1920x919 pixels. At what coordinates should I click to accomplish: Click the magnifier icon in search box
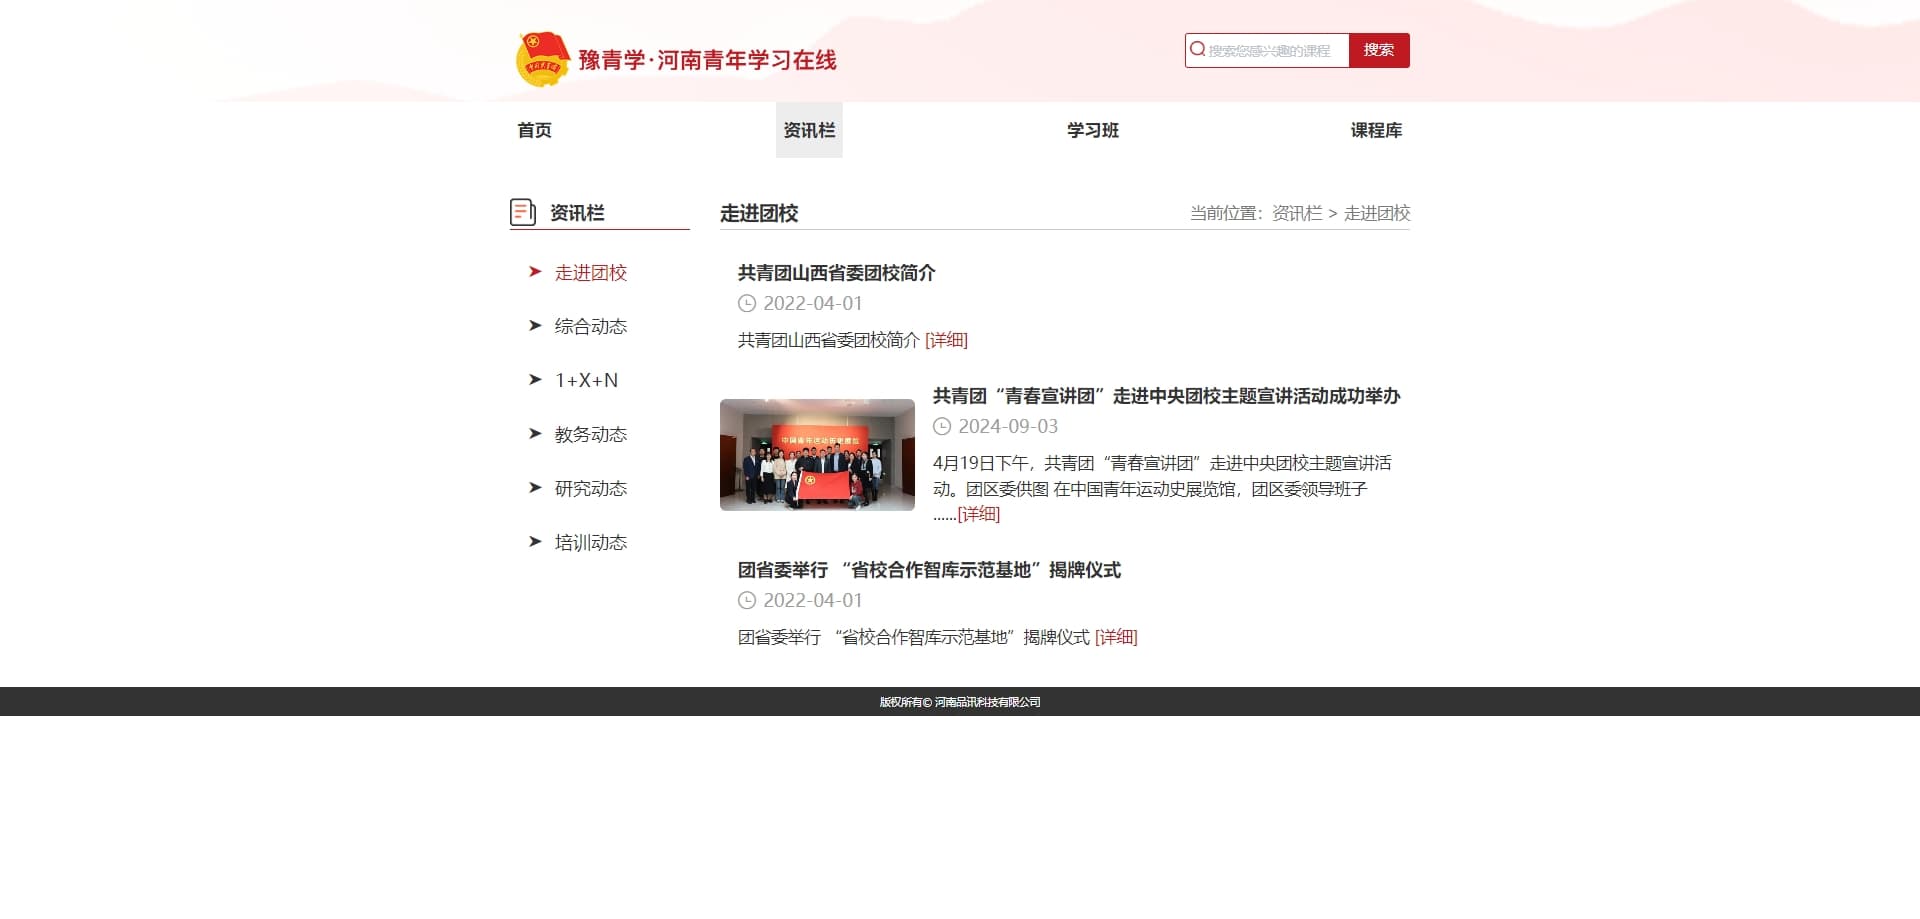[x=1197, y=49]
